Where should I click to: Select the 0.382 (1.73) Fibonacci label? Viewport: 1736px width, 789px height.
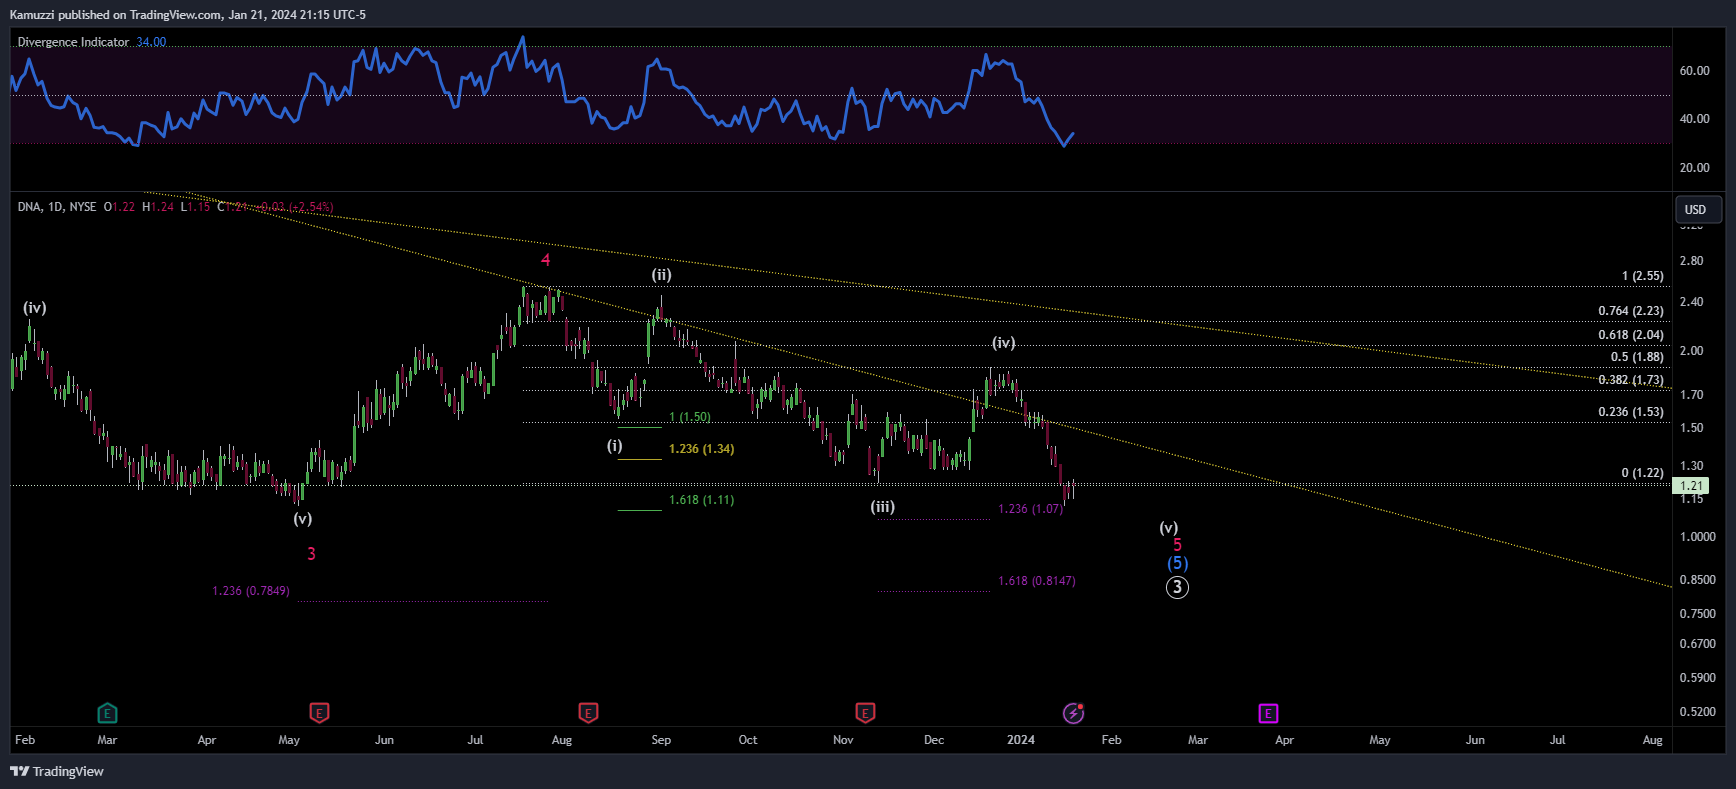(x=1631, y=380)
